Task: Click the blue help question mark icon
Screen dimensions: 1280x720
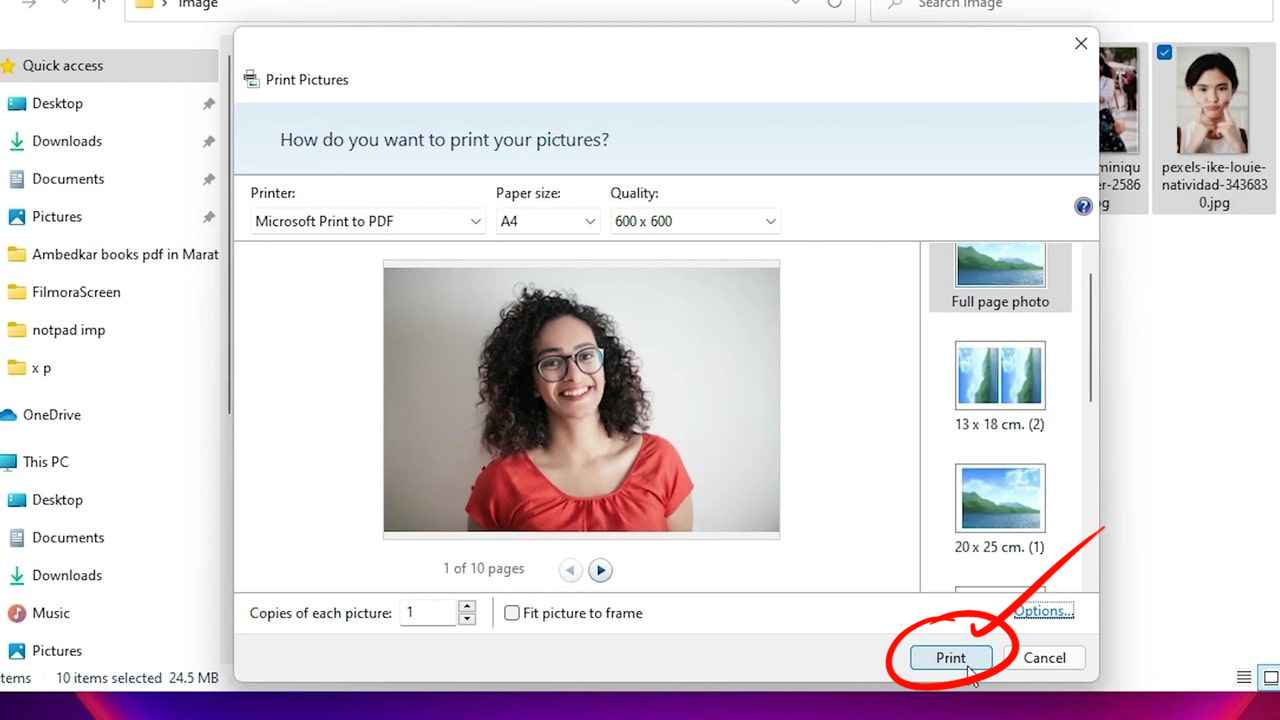Action: click(x=1083, y=206)
